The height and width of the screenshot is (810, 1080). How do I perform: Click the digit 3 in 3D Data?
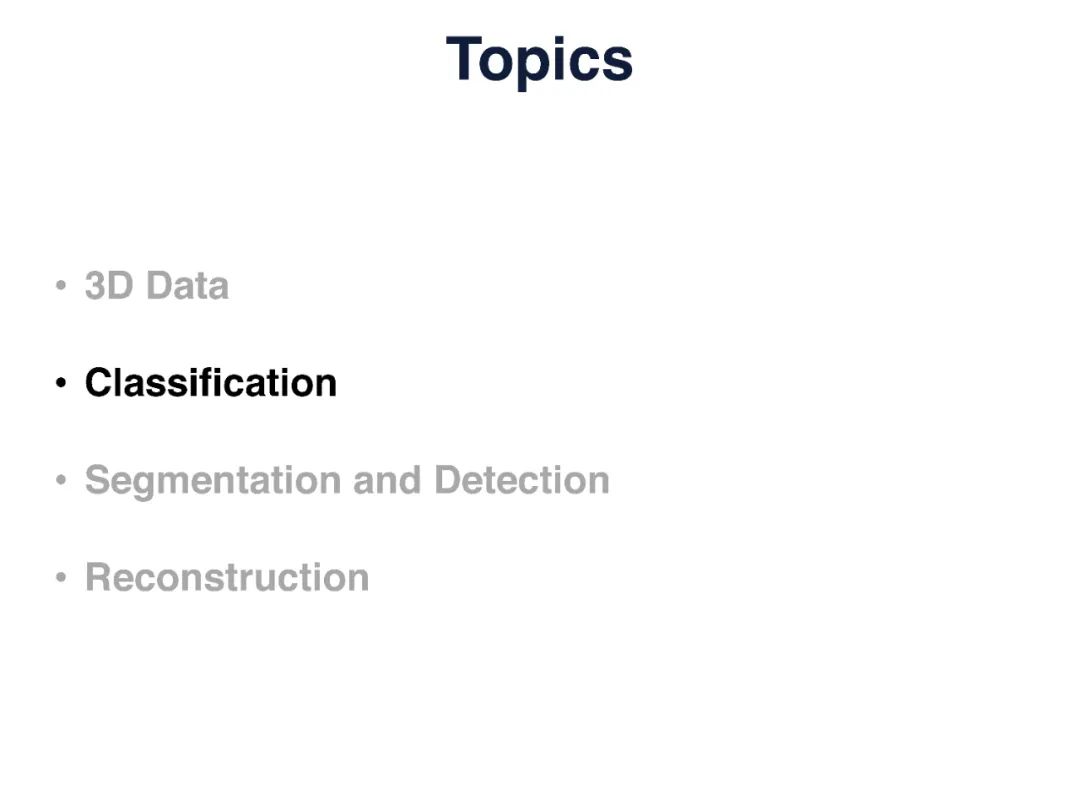[97, 286]
